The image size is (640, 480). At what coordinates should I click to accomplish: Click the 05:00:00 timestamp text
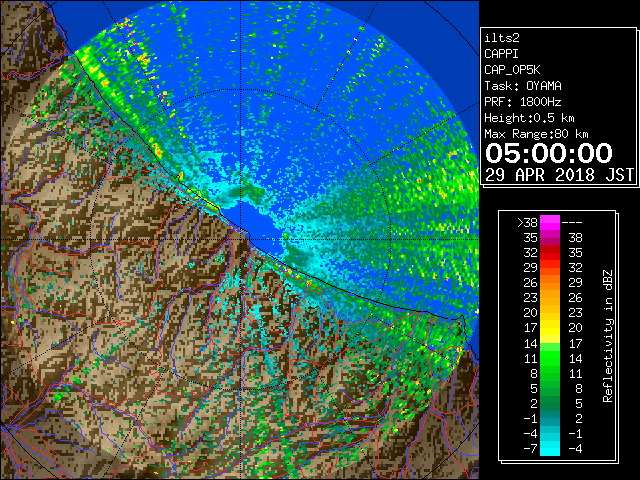click(x=549, y=153)
